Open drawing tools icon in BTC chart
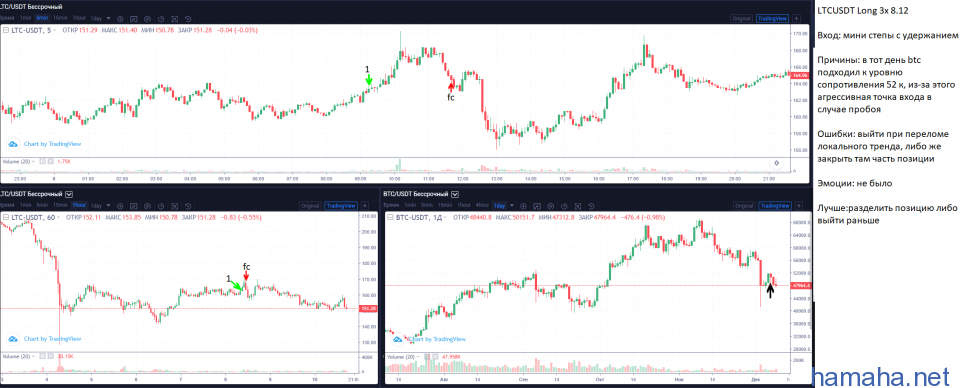This screenshot has width=960, height=388. (x=537, y=206)
